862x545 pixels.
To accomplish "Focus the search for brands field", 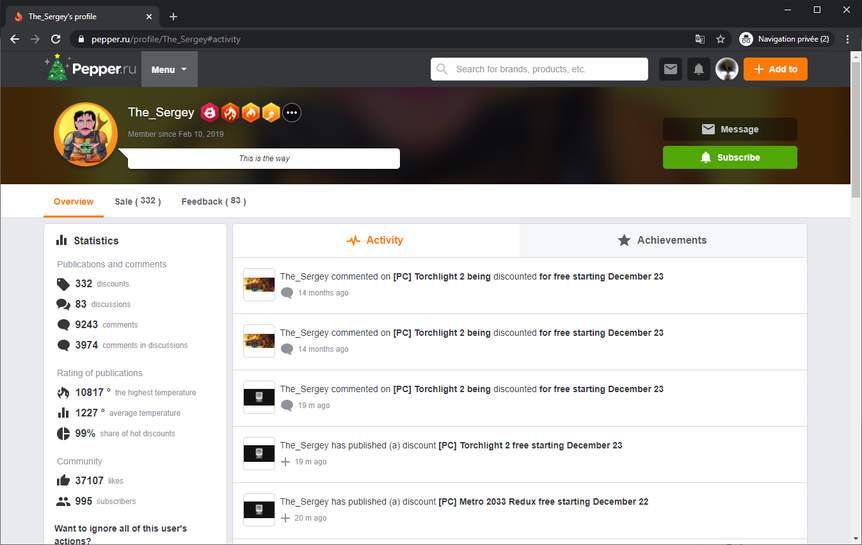I will click(x=539, y=69).
